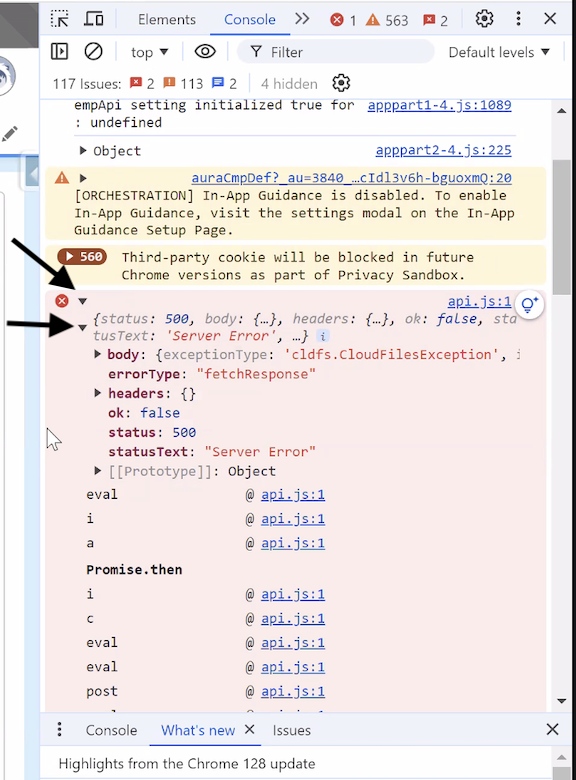The width and height of the screenshot is (576, 780).
Task: Select the What's new drawer tab
Action: point(198,730)
